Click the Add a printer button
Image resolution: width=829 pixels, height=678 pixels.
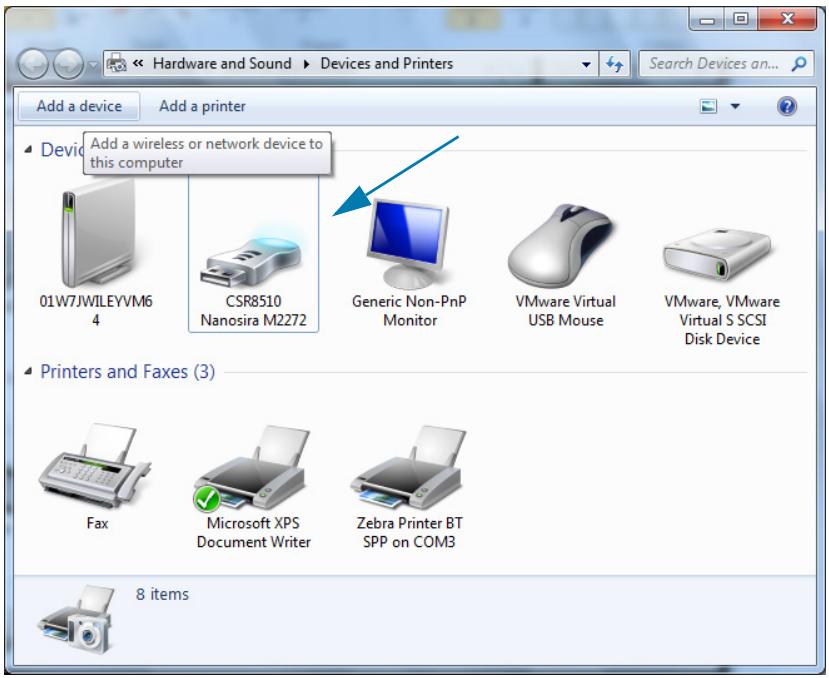pyautogui.click(x=202, y=106)
